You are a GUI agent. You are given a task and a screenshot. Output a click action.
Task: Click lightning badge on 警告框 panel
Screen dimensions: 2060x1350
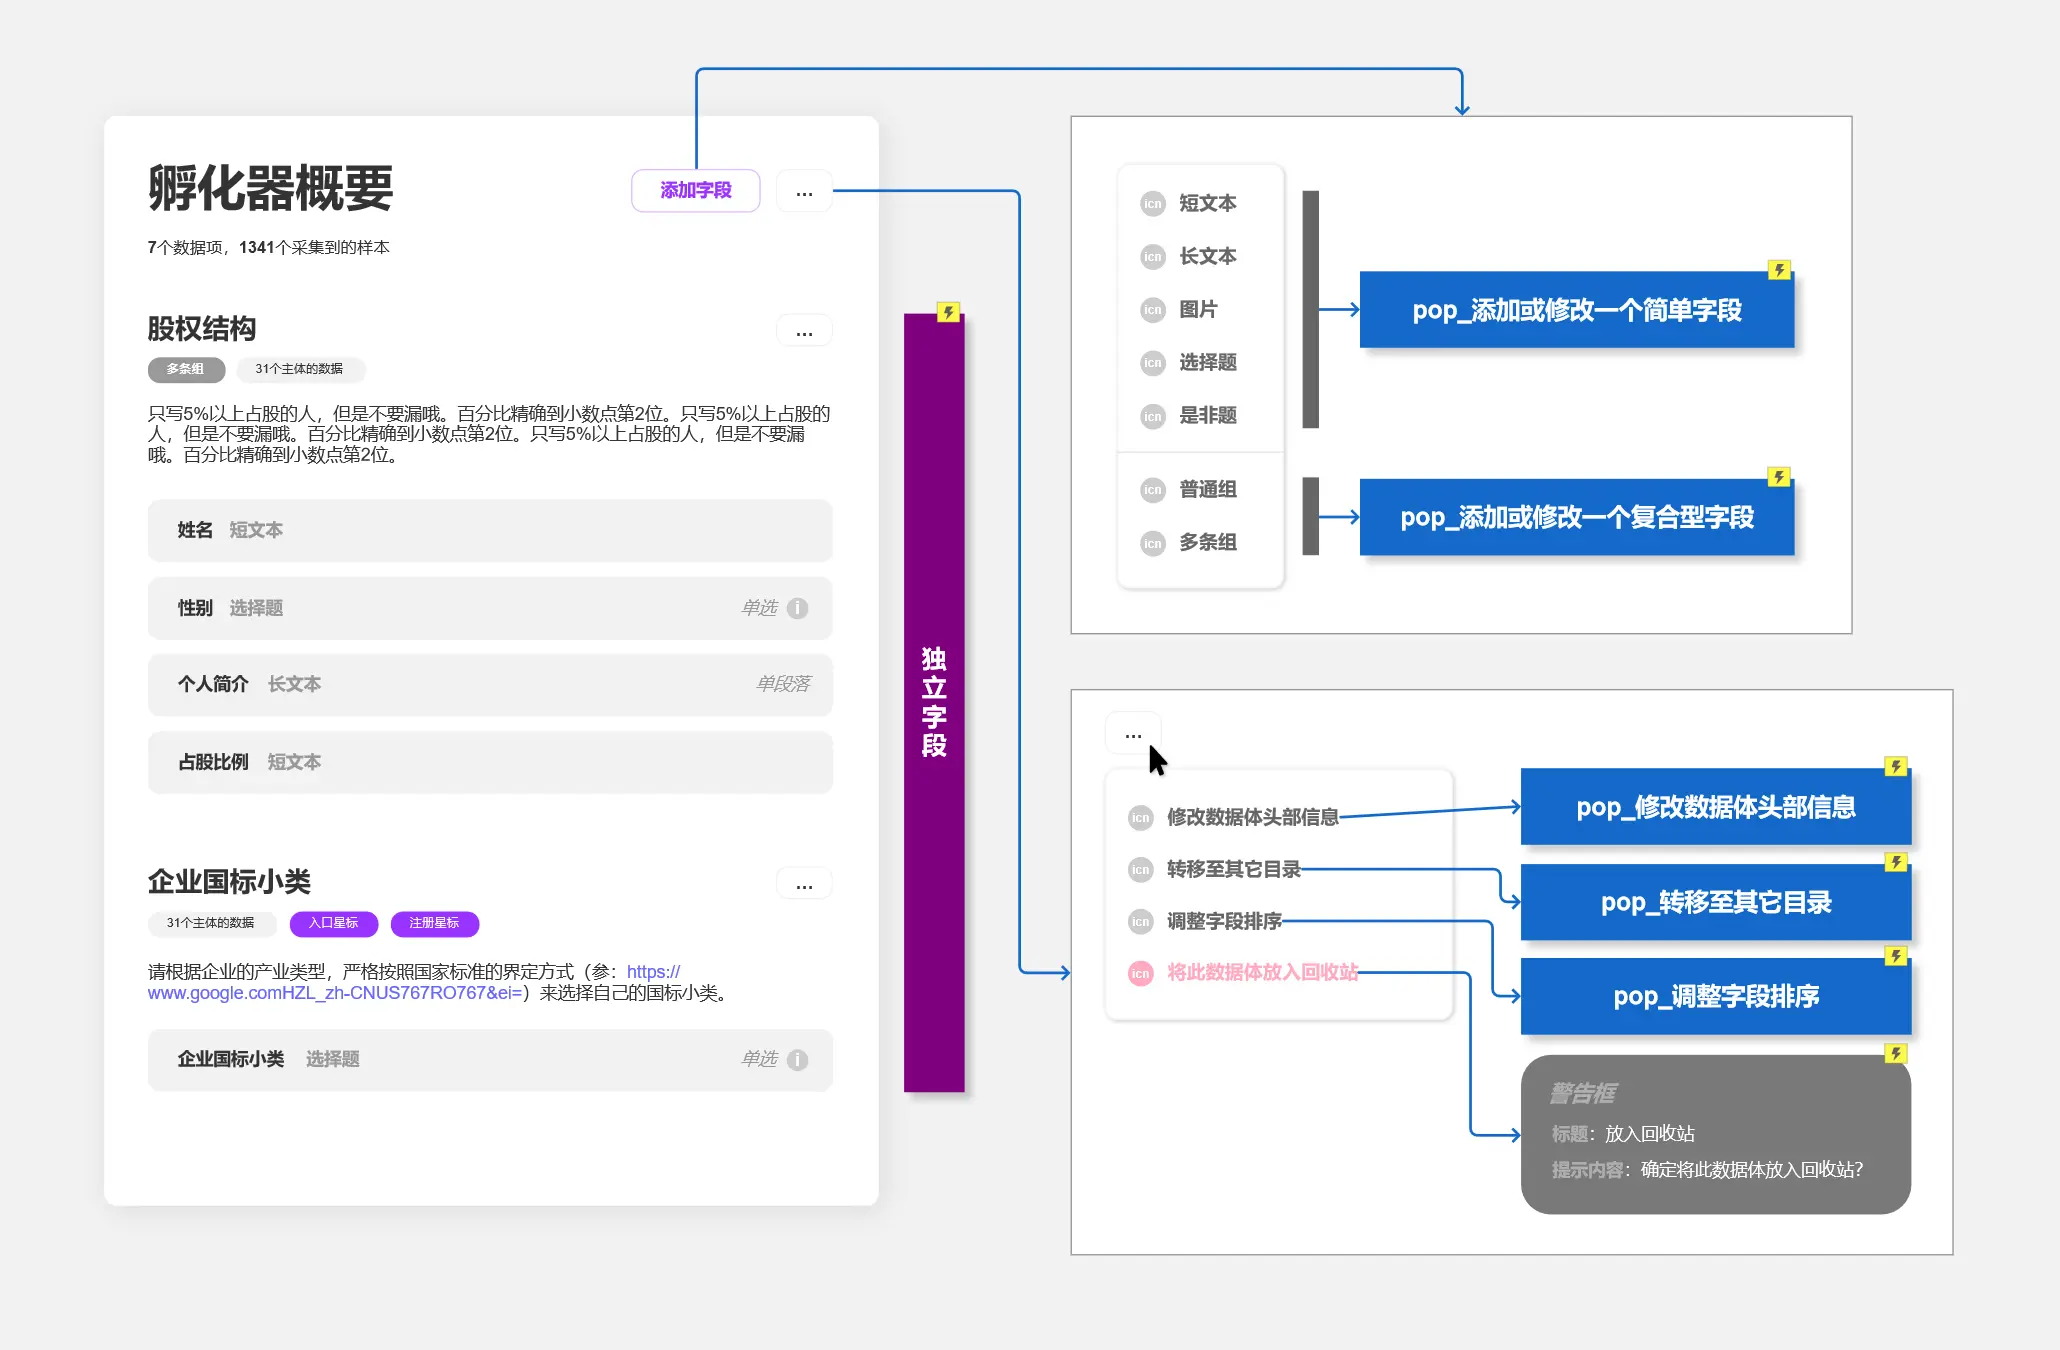tap(1895, 1053)
